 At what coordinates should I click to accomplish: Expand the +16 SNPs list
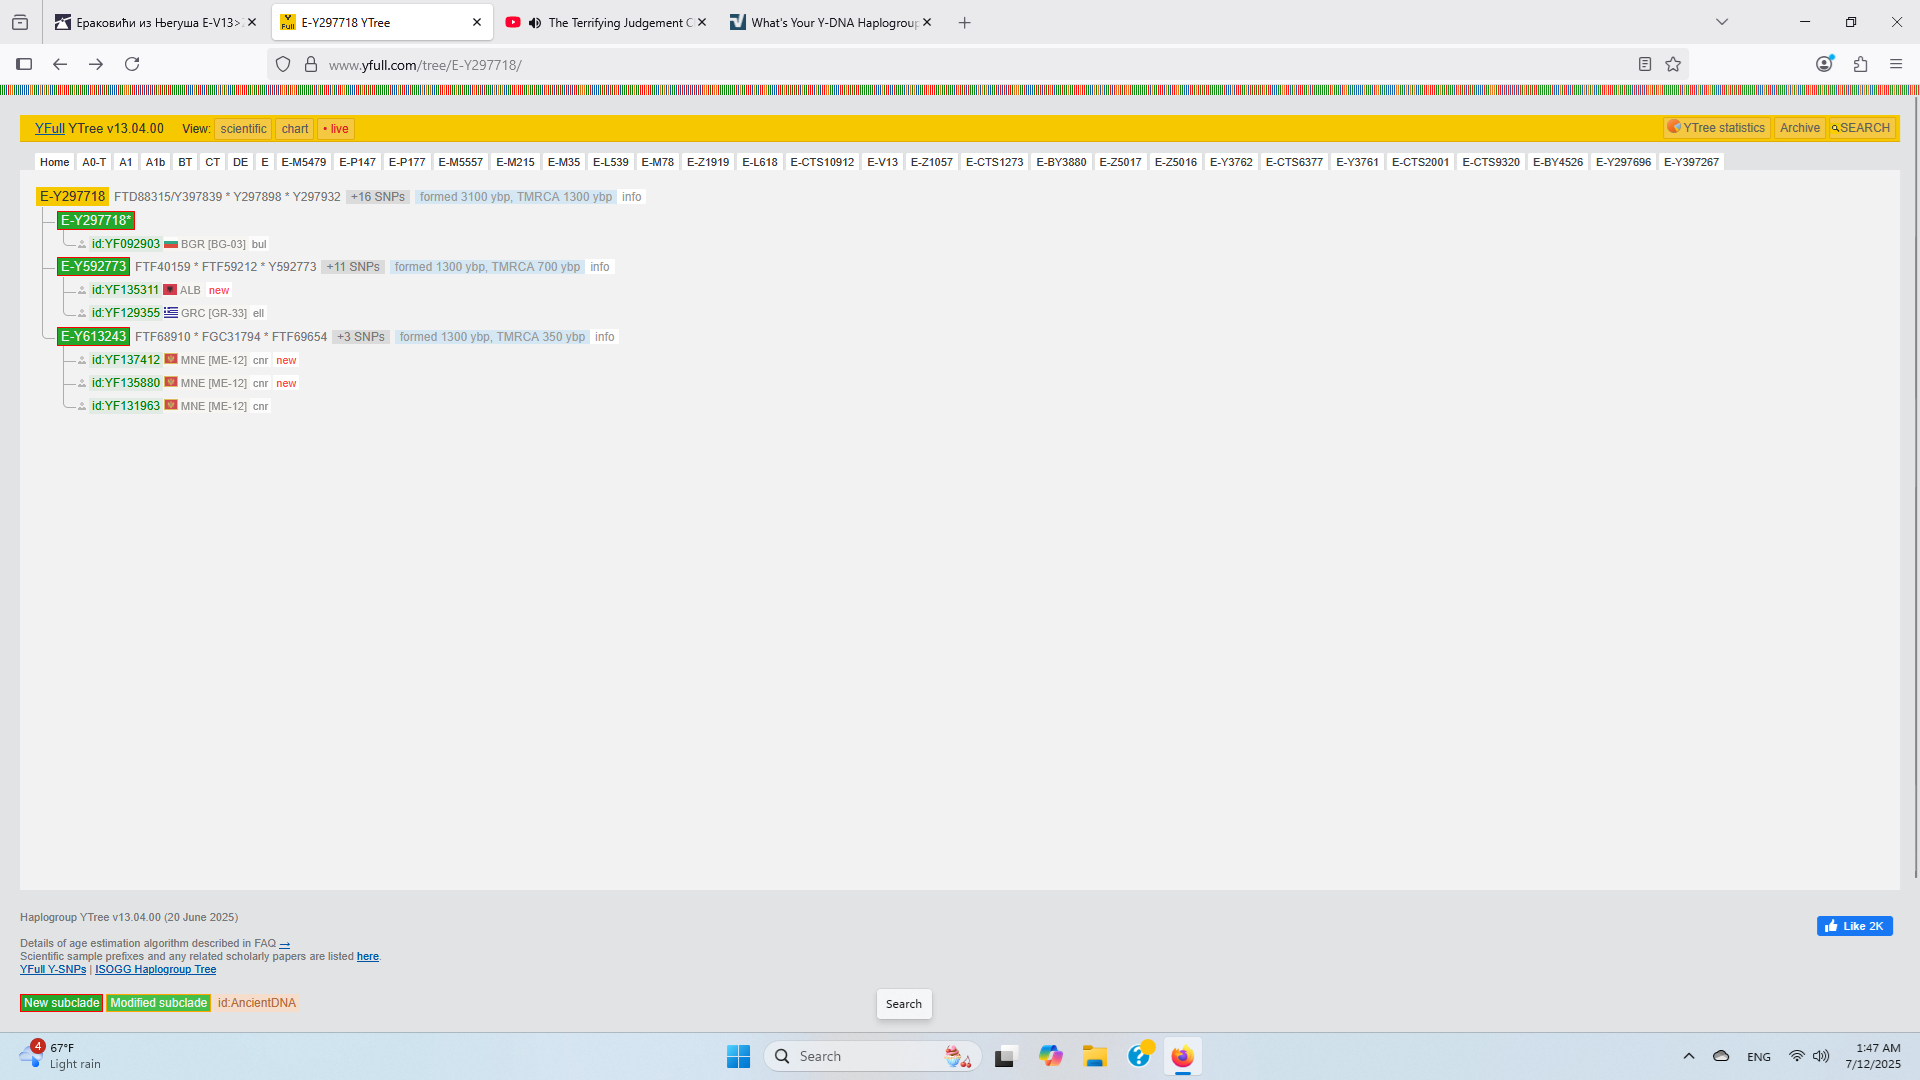(x=377, y=197)
